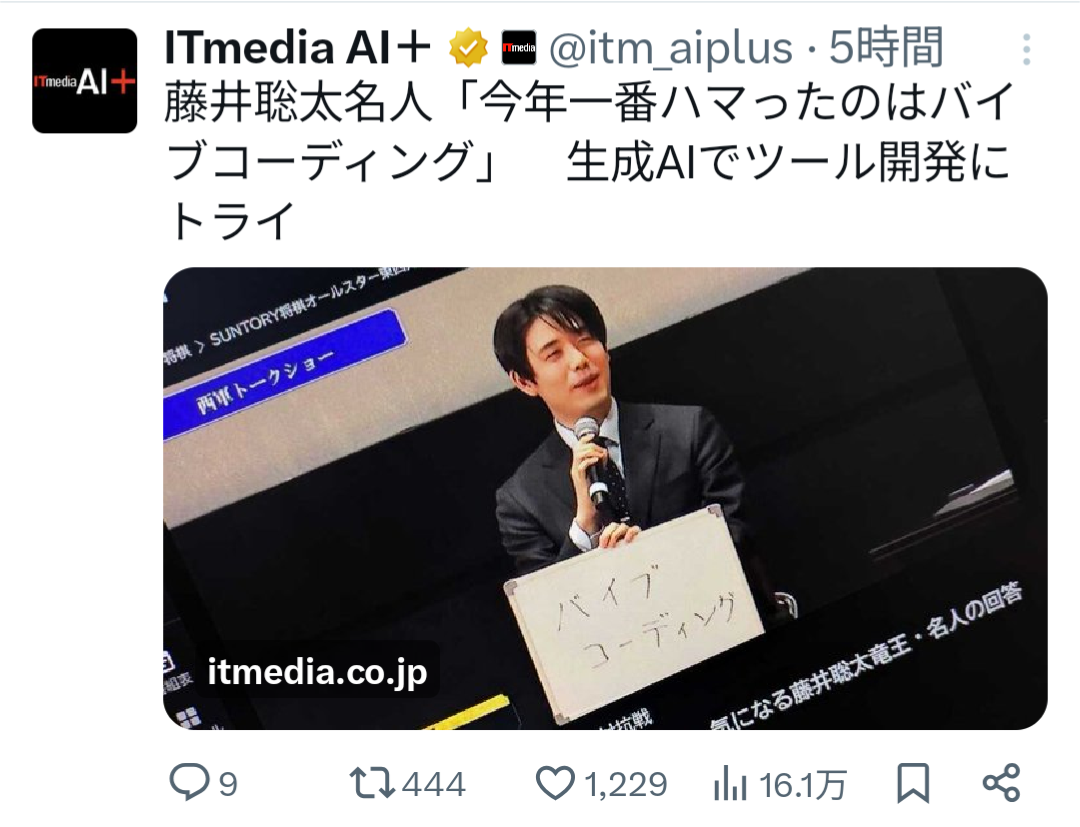Like the tweet with the heart icon
Image resolution: width=1080 pixels, height=827 pixels.
point(554,784)
